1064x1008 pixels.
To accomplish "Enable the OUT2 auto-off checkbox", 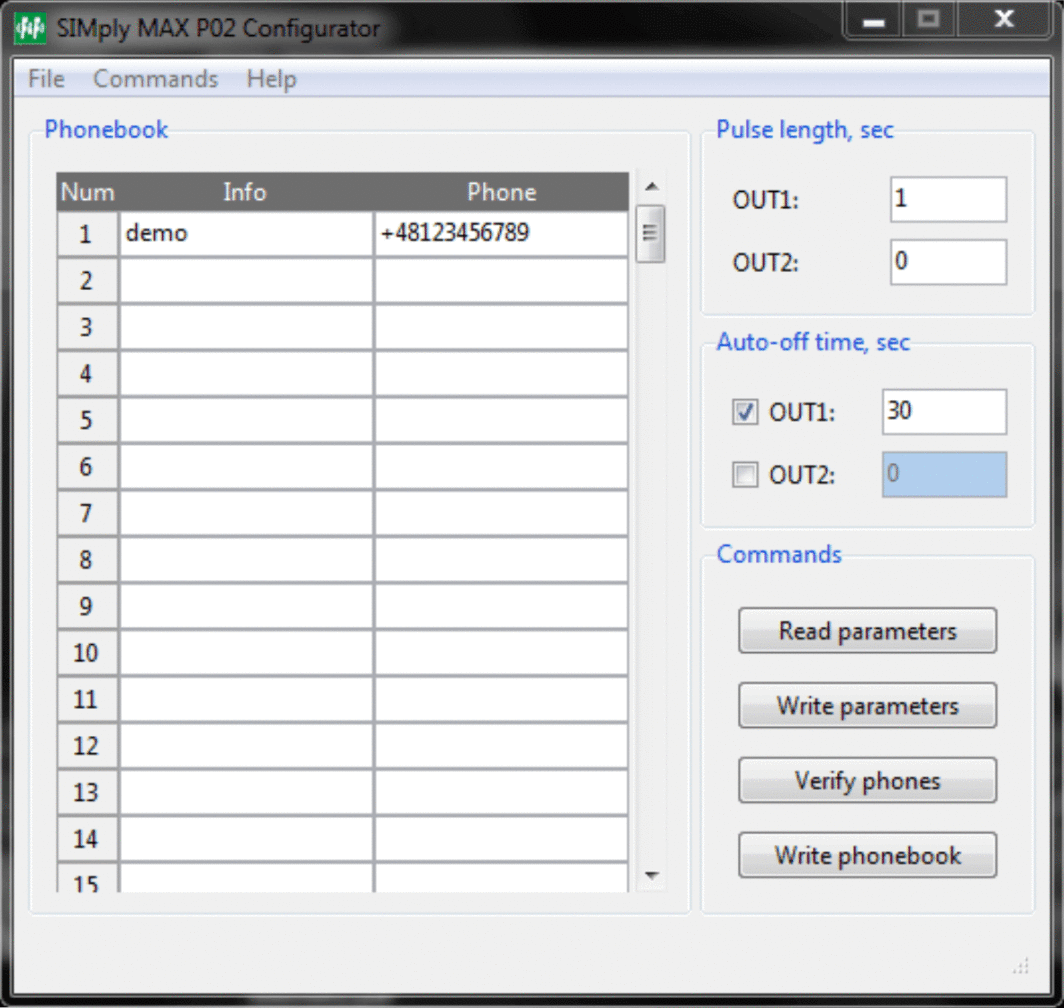I will (x=745, y=475).
